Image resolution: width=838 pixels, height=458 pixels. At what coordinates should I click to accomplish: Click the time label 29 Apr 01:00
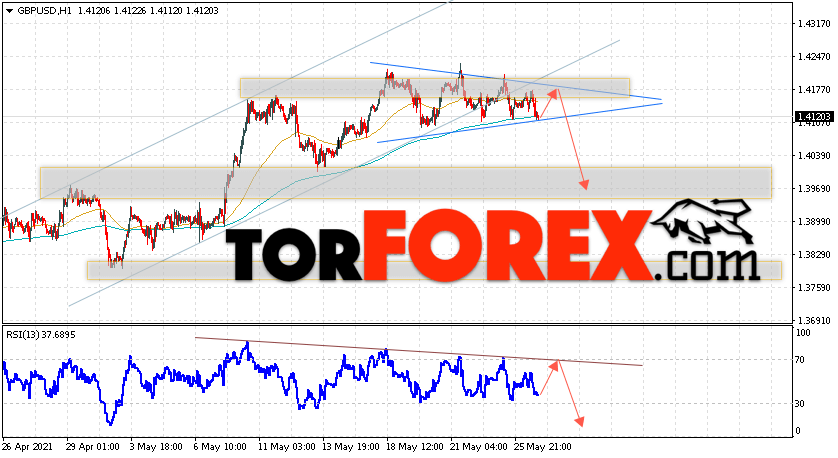click(x=91, y=446)
